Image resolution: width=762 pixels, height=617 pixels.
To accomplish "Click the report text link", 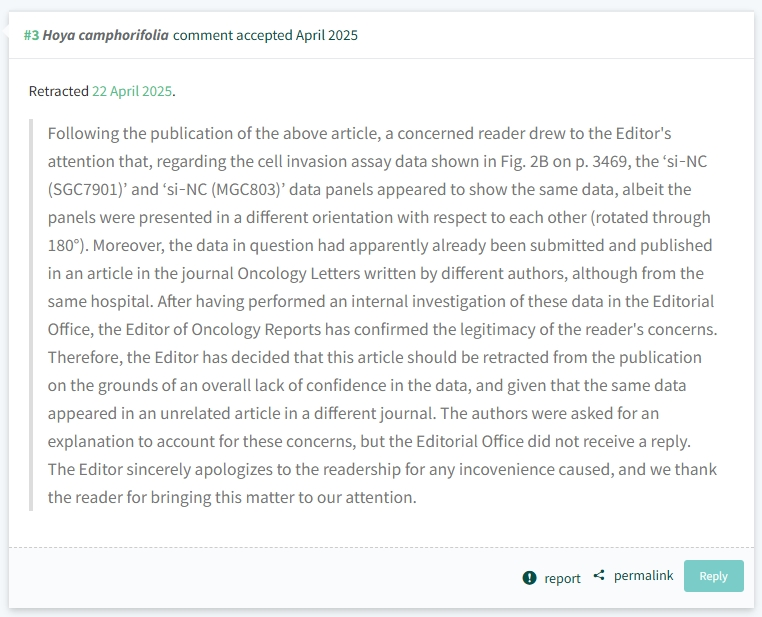I will pyautogui.click(x=562, y=578).
